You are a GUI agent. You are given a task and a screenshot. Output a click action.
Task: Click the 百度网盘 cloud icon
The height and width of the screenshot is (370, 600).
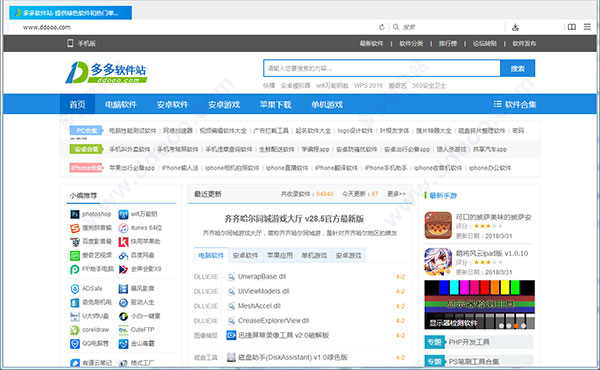coord(123,256)
